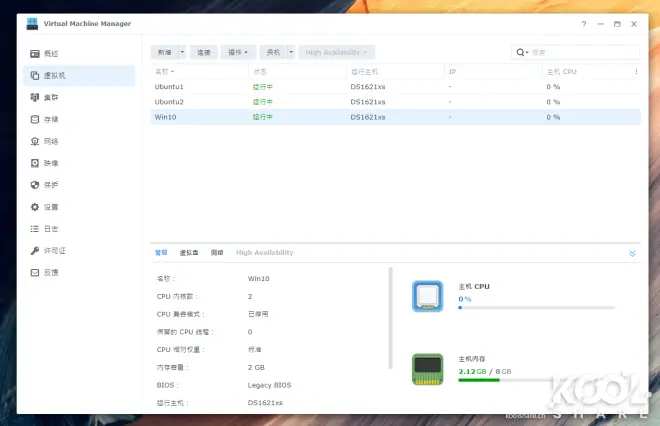The height and width of the screenshot is (426, 660).
Task: Click the 2 GB memory capacity value
Action: (x=256, y=367)
